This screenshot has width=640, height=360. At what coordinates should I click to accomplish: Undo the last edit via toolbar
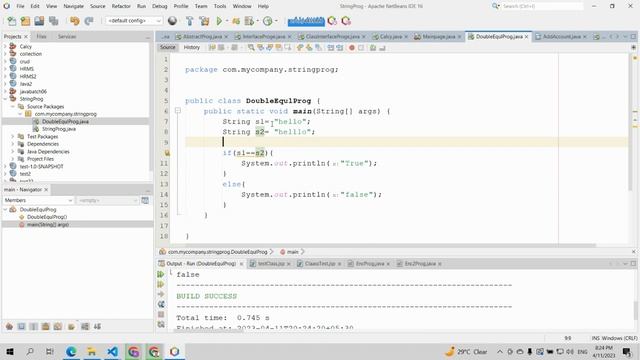point(75,21)
